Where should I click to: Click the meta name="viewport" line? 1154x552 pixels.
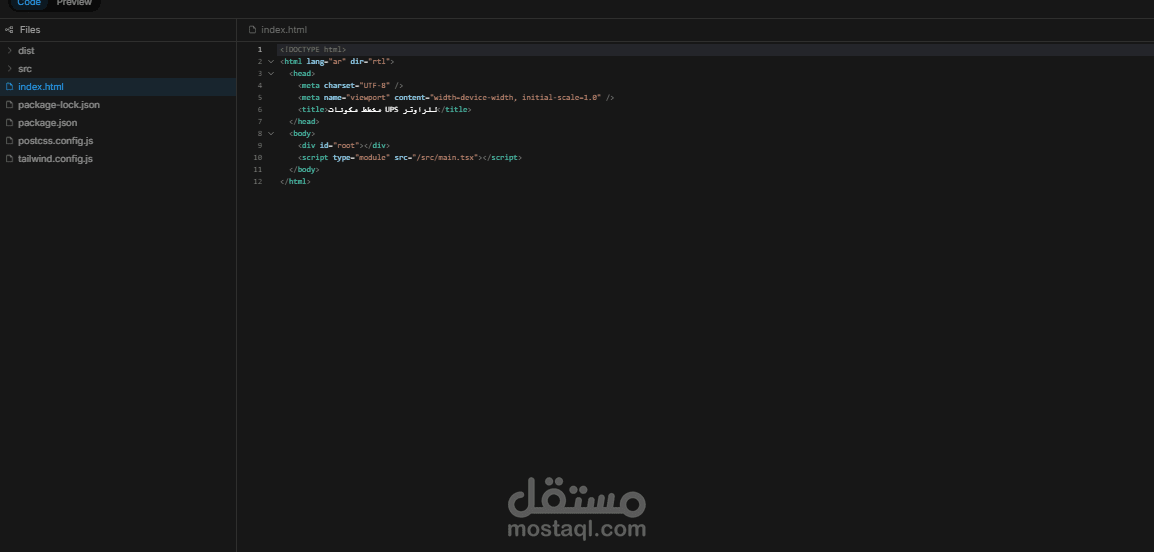[x=456, y=98]
